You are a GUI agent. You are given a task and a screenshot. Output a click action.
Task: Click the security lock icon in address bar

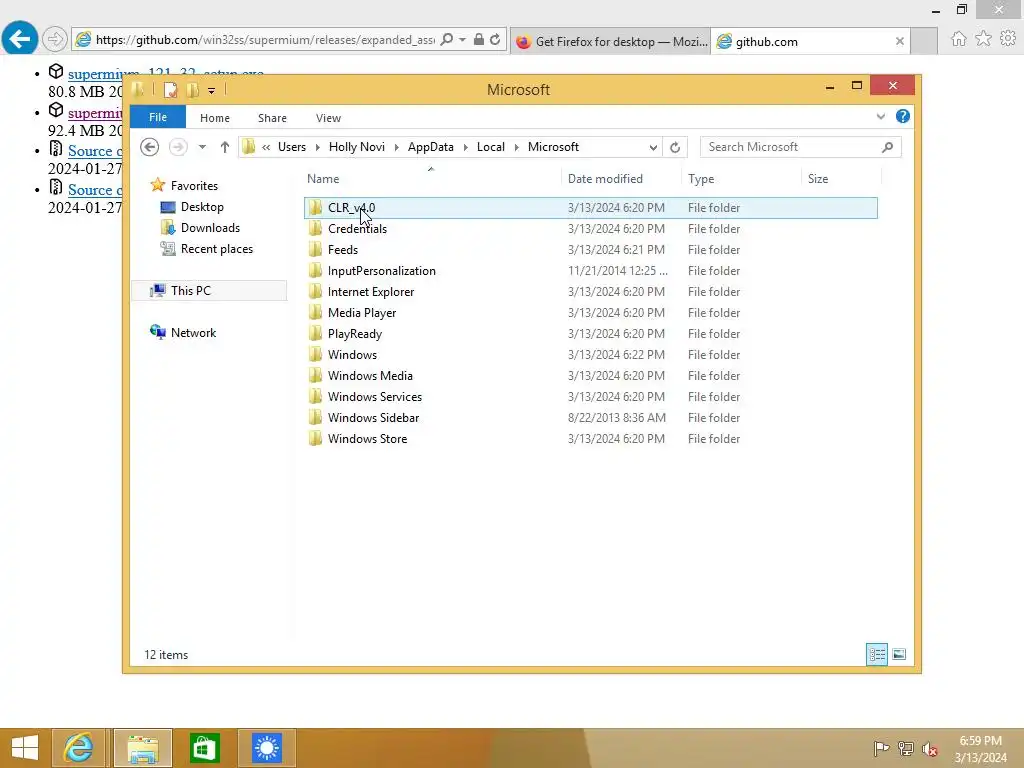click(479, 40)
